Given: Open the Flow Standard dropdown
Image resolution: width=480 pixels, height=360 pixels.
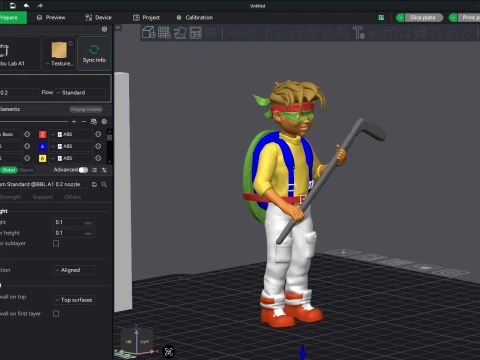Looking at the screenshot, I should (80, 93).
